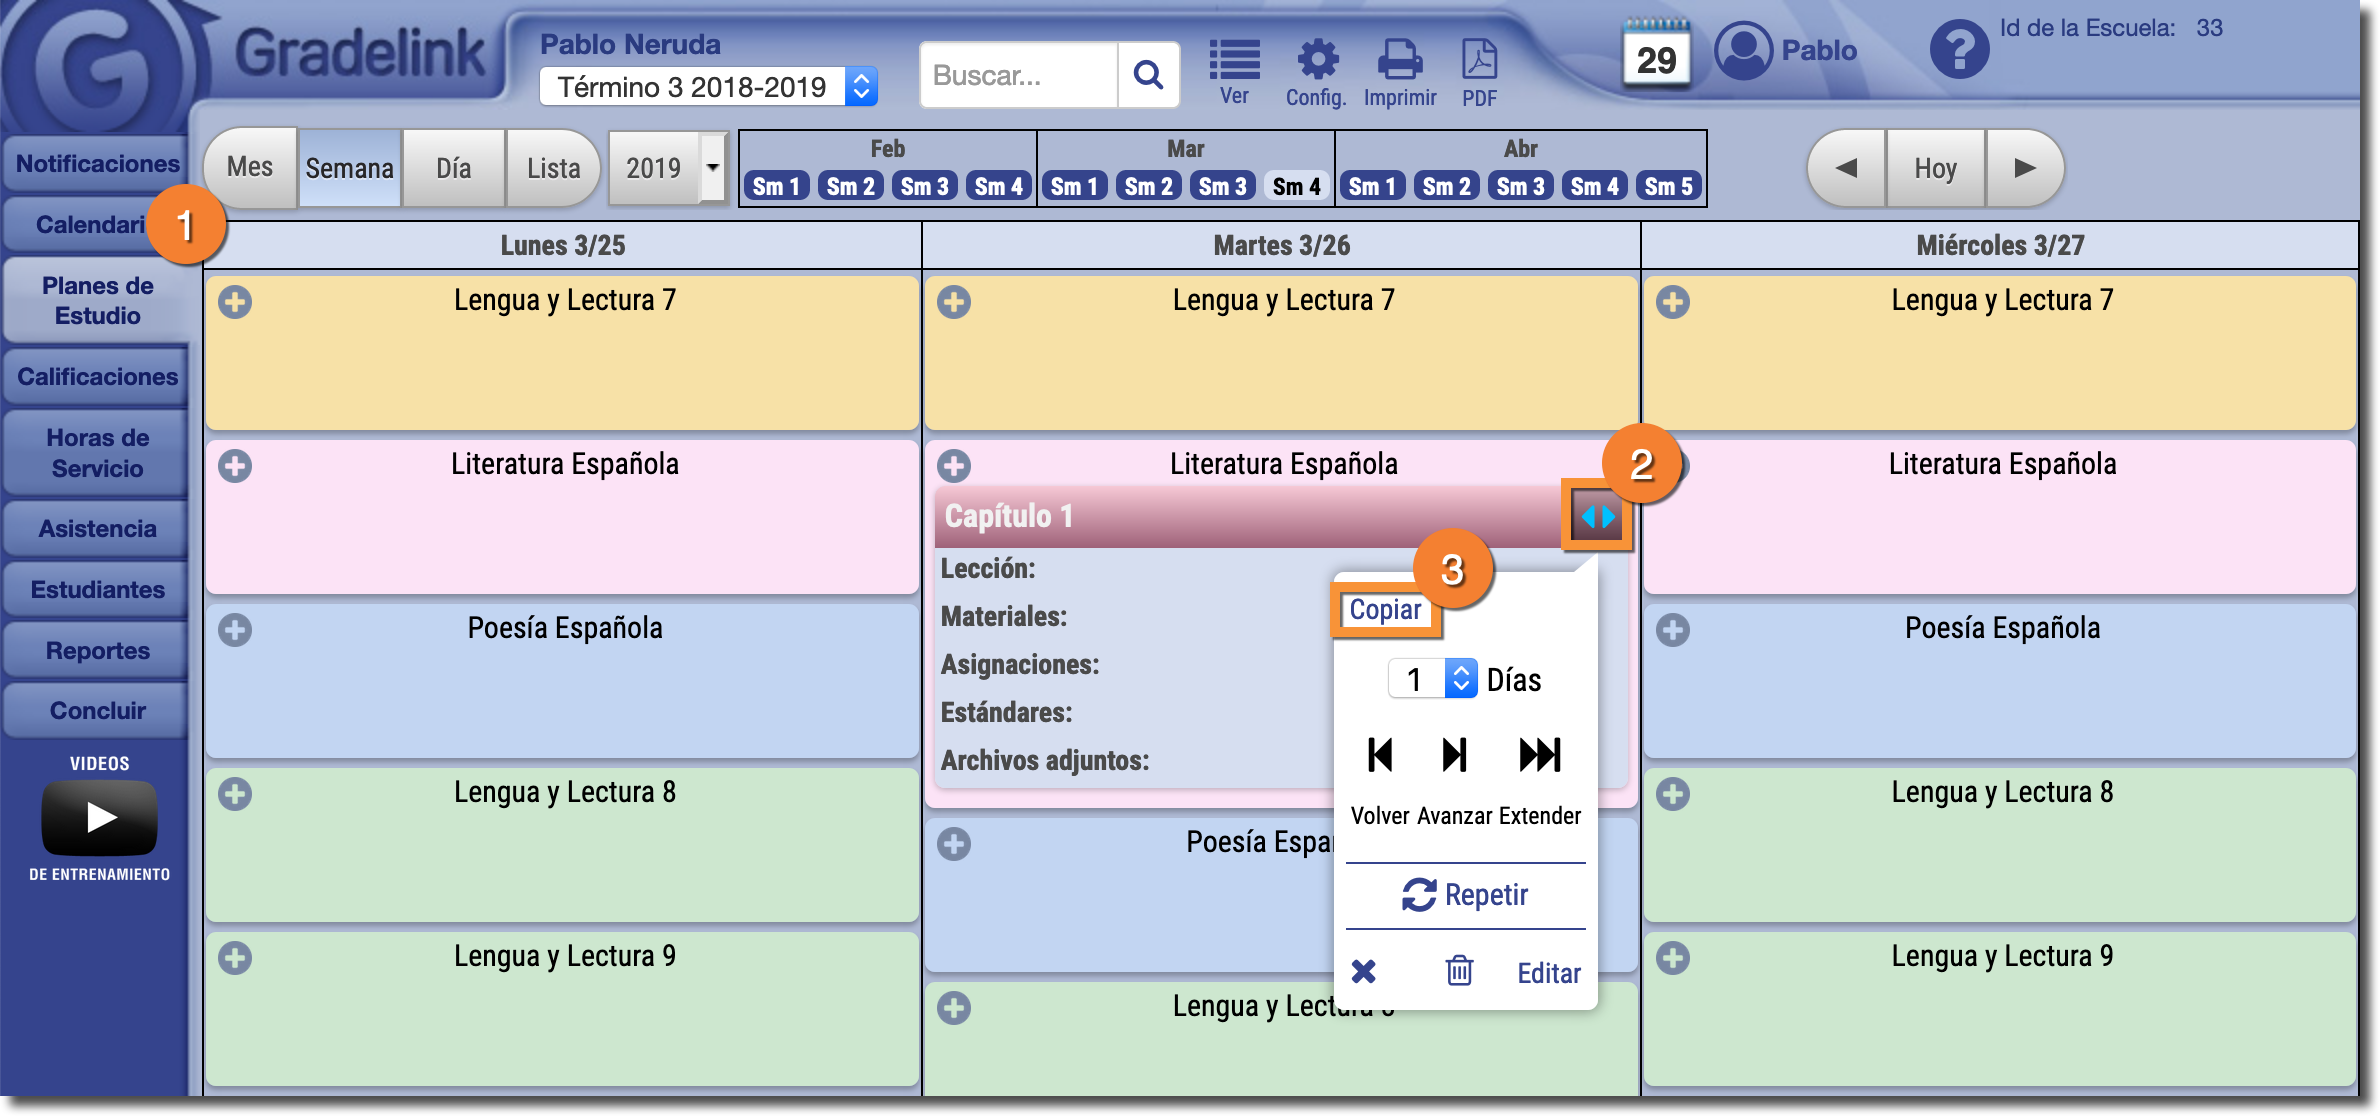This screenshot has width=2380, height=1116.
Task: Expand the 2019 year dropdown
Action: (712, 168)
